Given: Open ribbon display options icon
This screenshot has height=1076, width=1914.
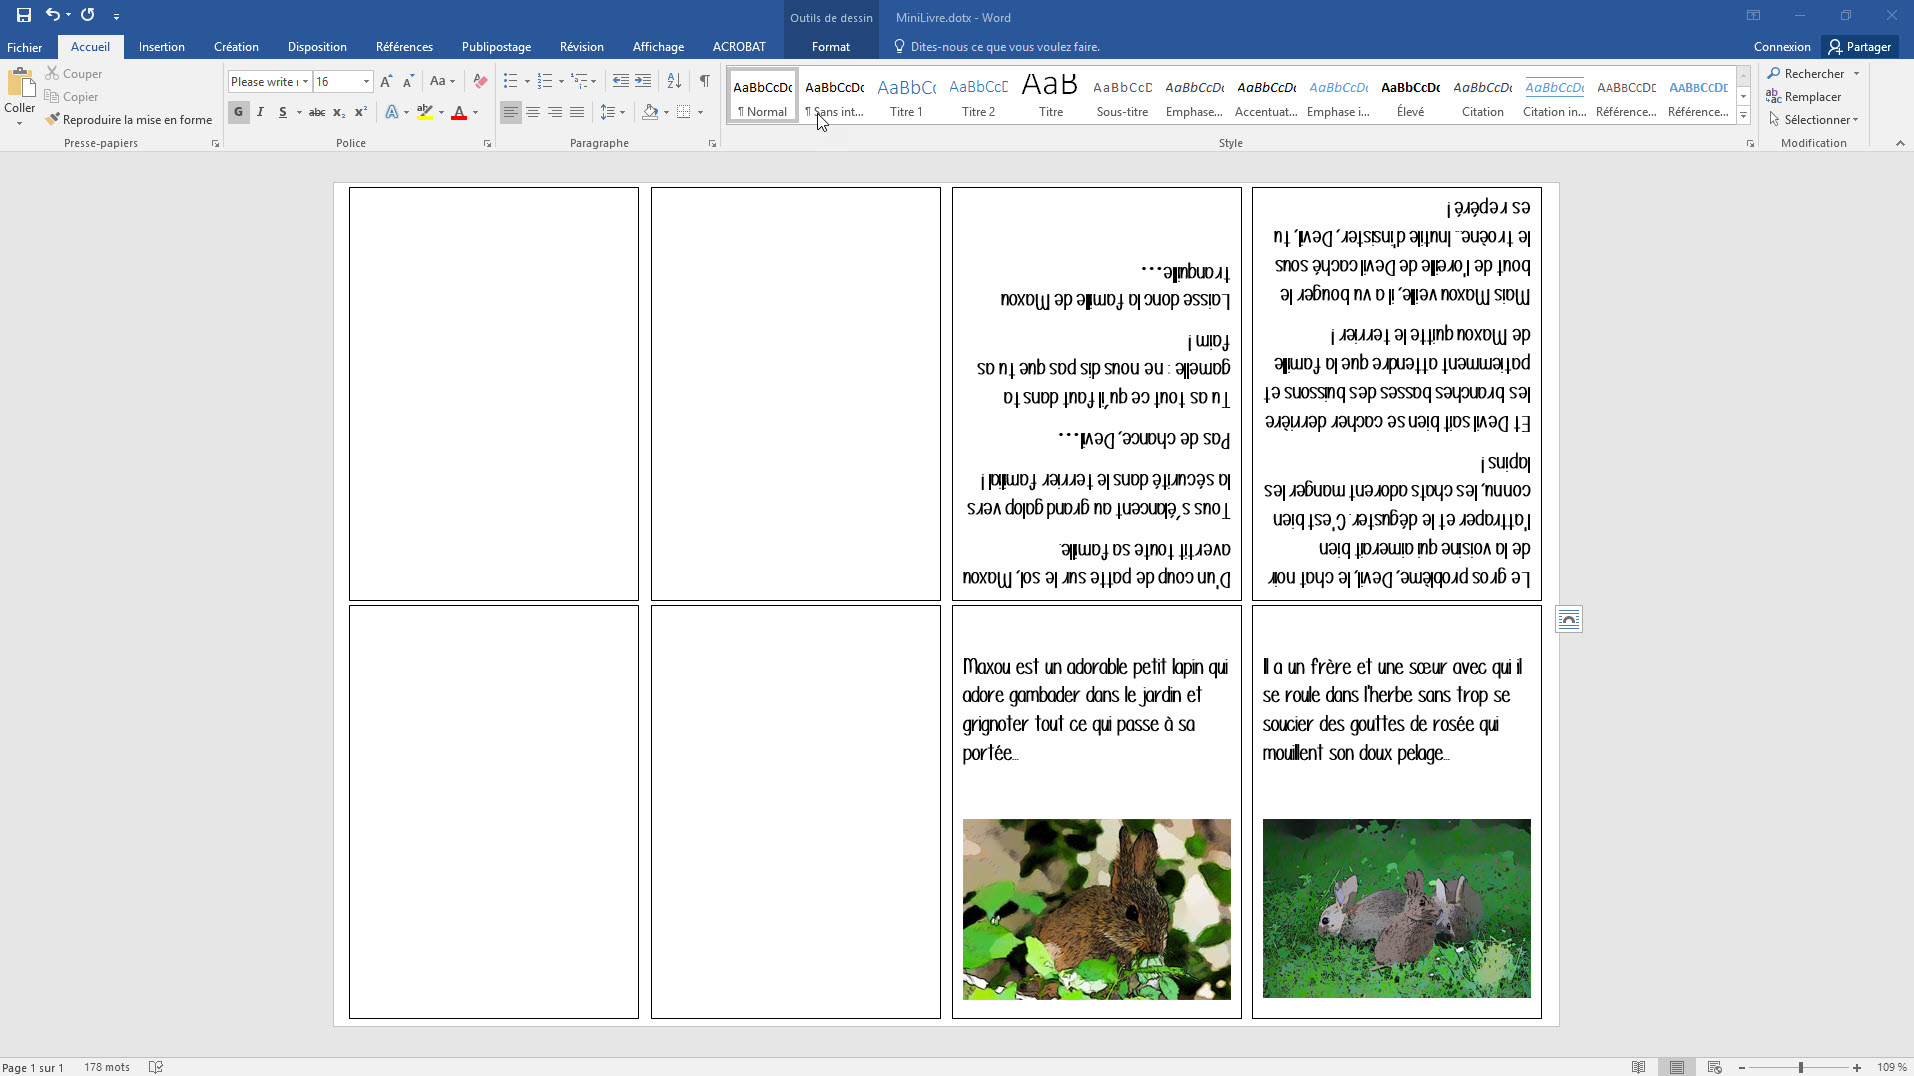Looking at the screenshot, I should pos(1753,15).
